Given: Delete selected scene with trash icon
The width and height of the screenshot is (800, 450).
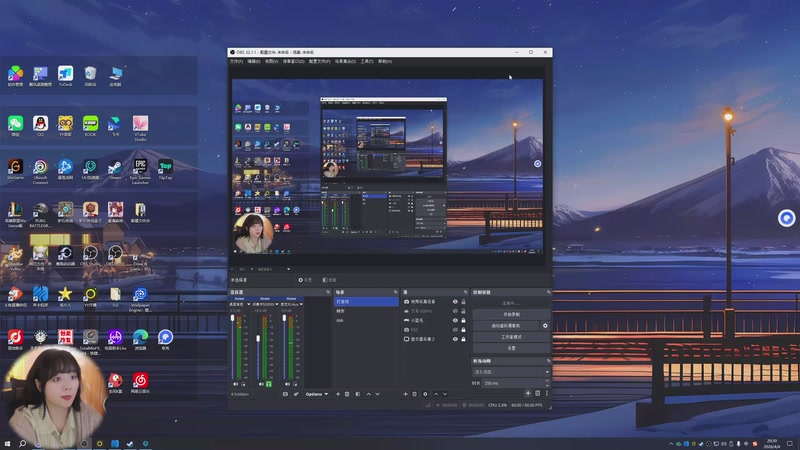Looking at the screenshot, I should [x=347, y=394].
